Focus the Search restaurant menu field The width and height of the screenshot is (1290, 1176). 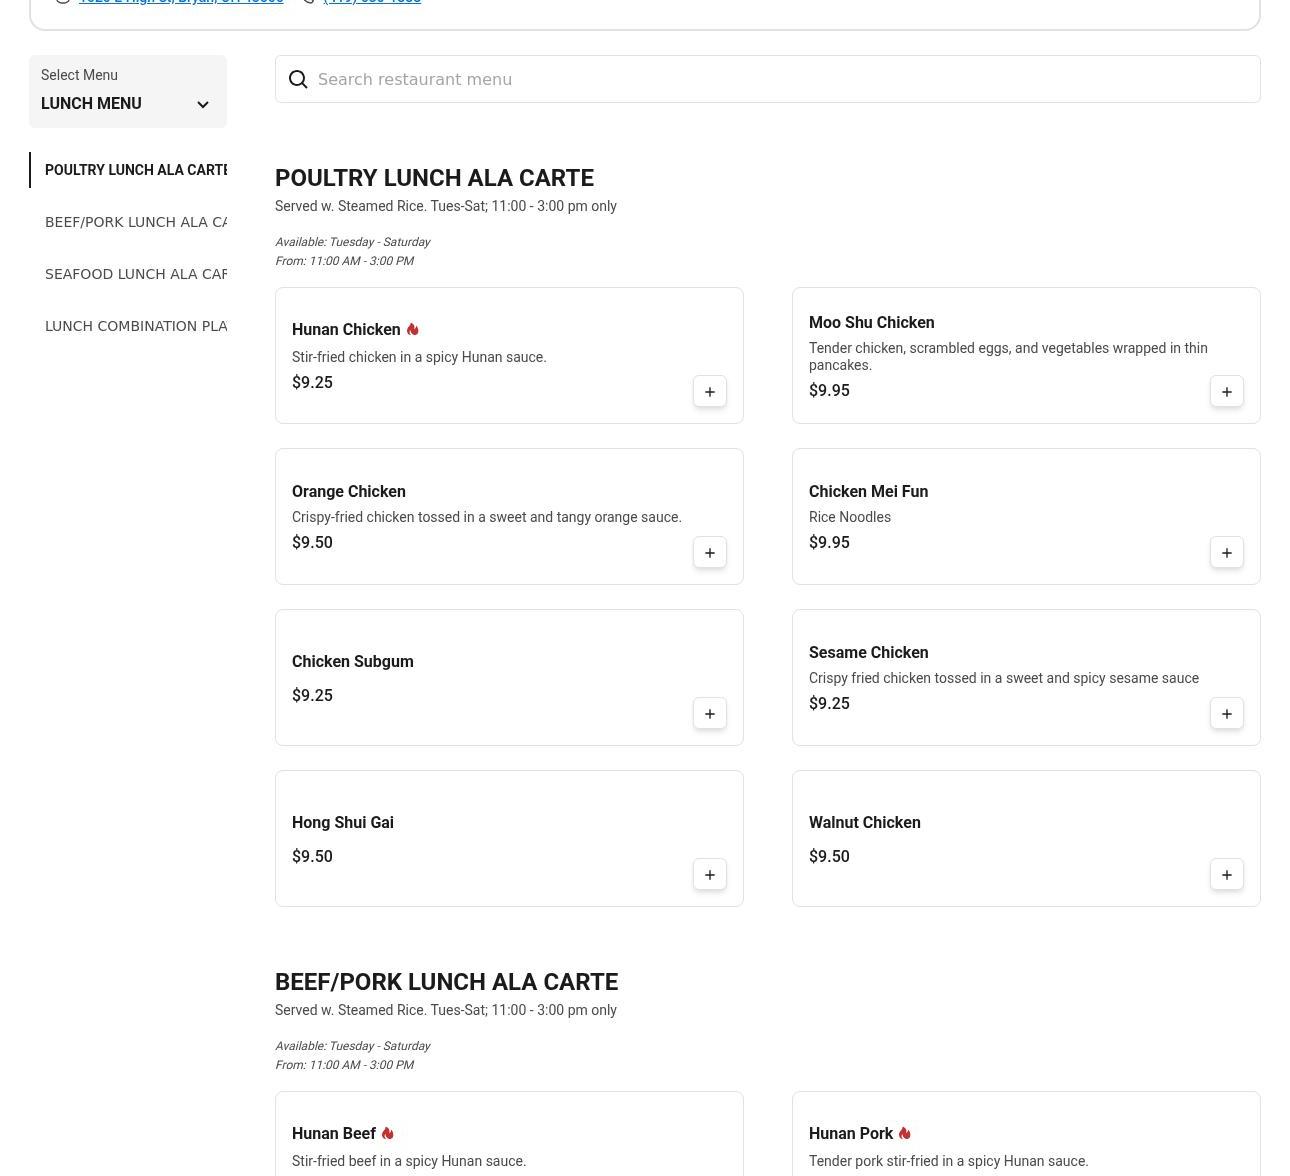(x=780, y=80)
